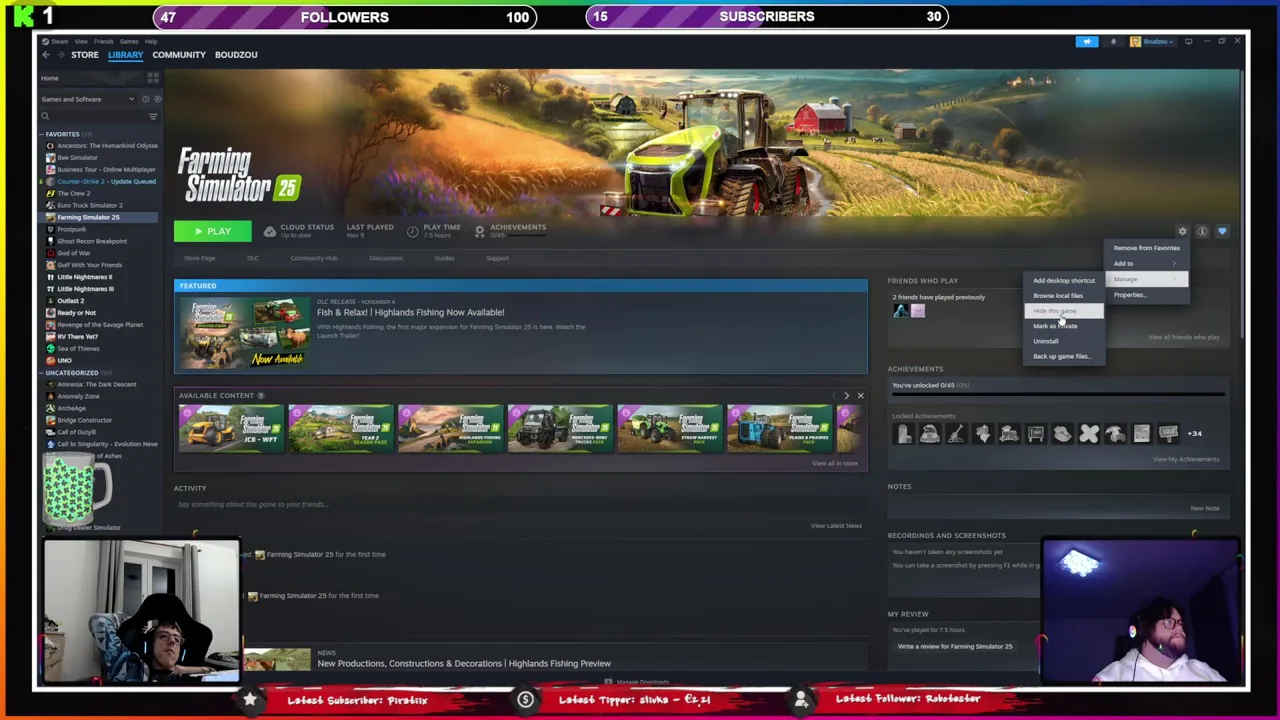Click the +34 more achievements badge
This screenshot has width=1280, height=720.
1195,433
